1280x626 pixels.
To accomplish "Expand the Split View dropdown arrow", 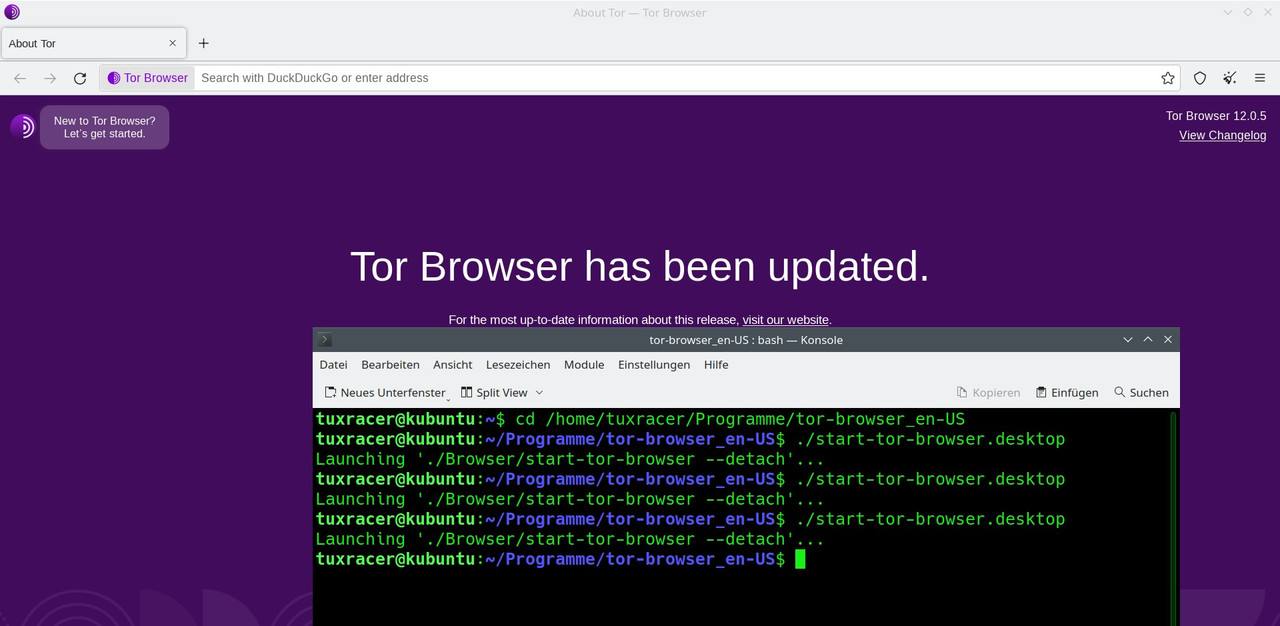I will (x=540, y=393).
